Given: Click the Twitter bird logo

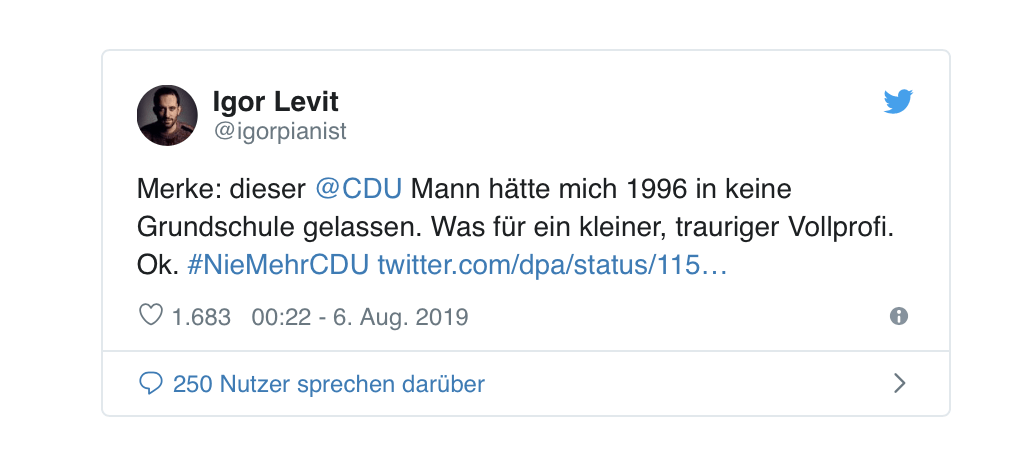Looking at the screenshot, I should (898, 102).
